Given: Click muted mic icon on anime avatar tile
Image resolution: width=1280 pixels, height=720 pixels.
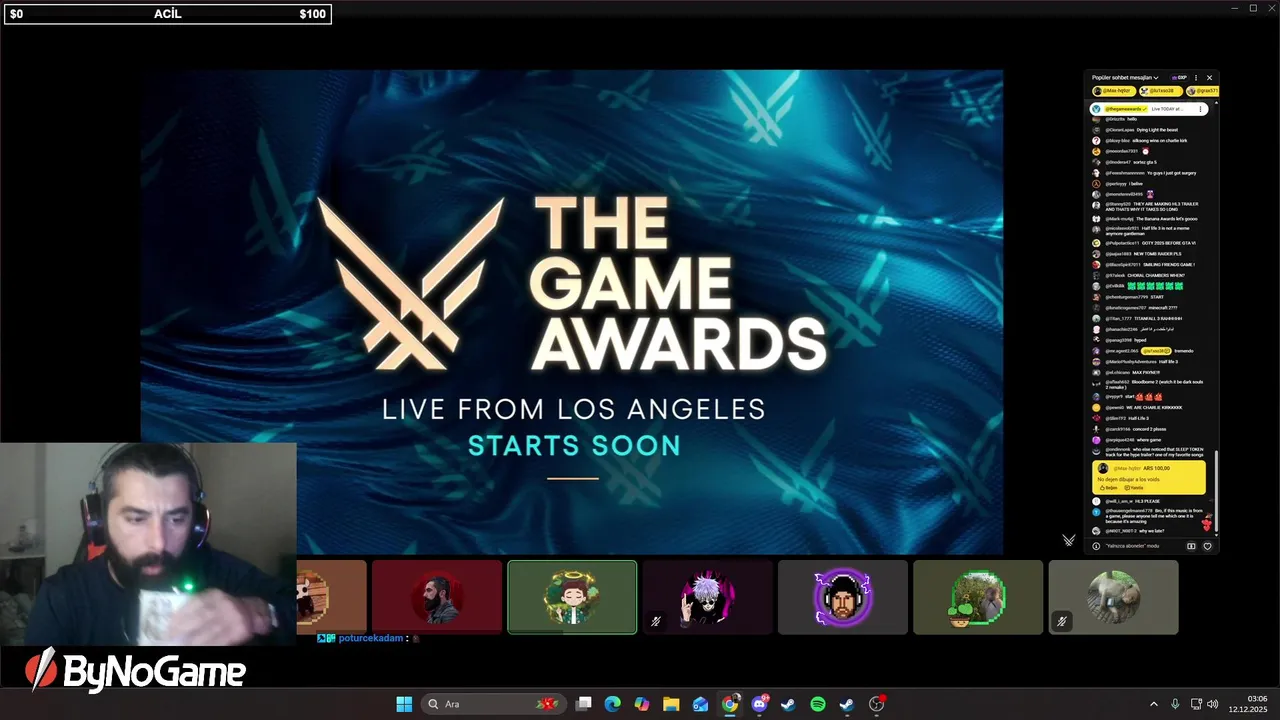Looking at the screenshot, I should click(656, 621).
